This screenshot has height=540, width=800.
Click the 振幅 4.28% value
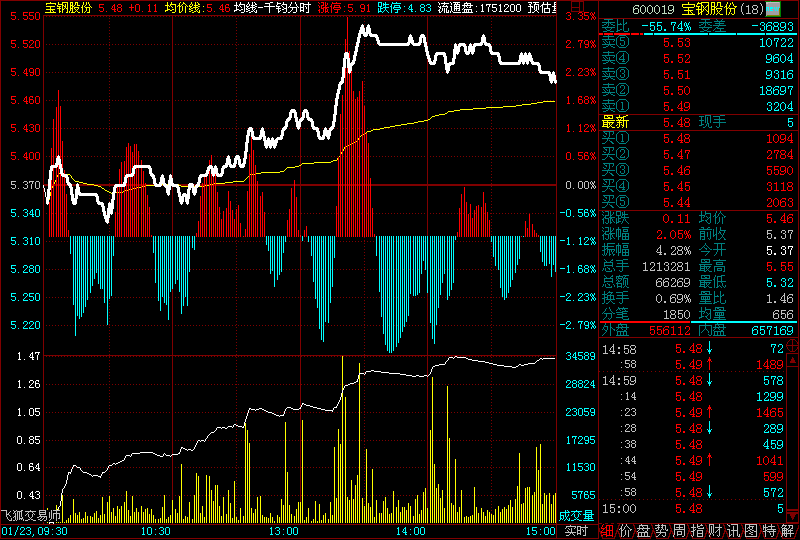pos(673,251)
